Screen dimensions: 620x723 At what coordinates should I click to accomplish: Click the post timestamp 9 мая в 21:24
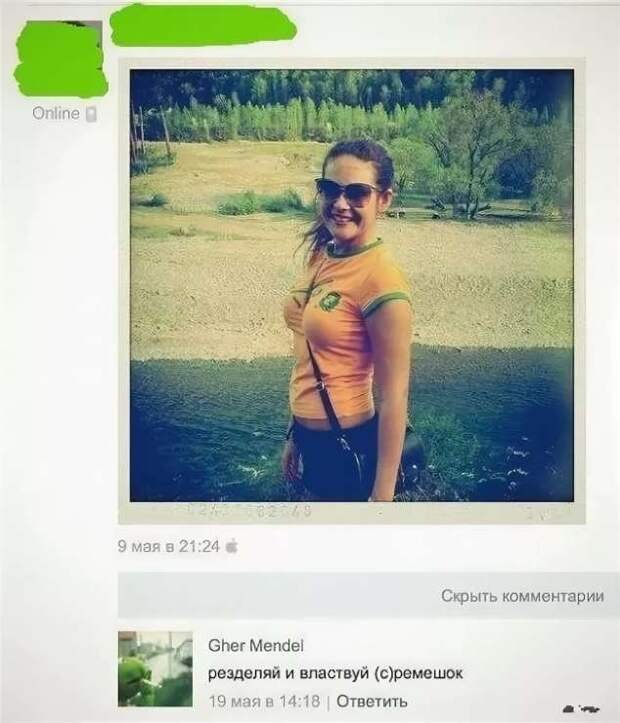(x=169, y=546)
